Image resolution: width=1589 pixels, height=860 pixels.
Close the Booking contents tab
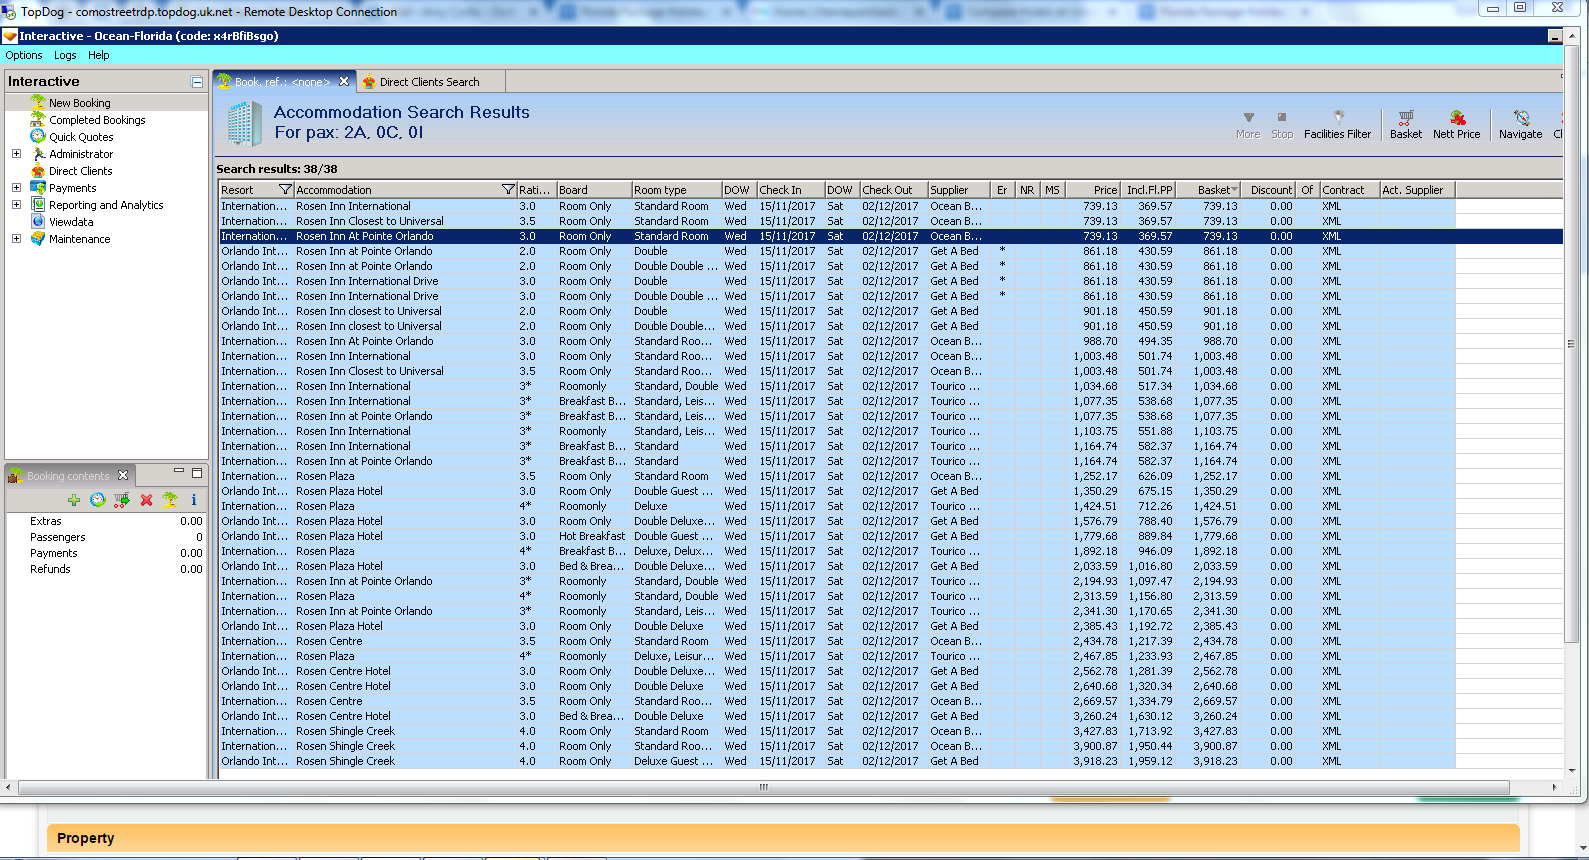coord(123,475)
